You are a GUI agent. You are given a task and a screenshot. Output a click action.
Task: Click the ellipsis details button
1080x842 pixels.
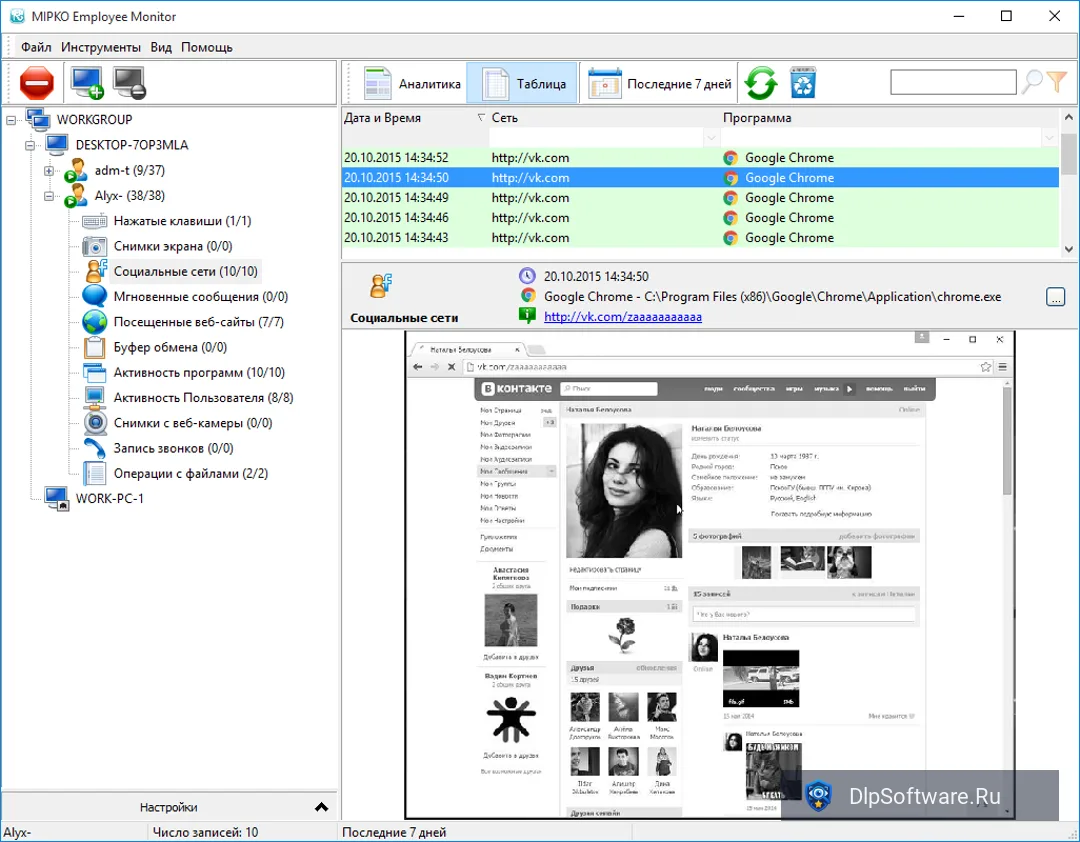1055,297
